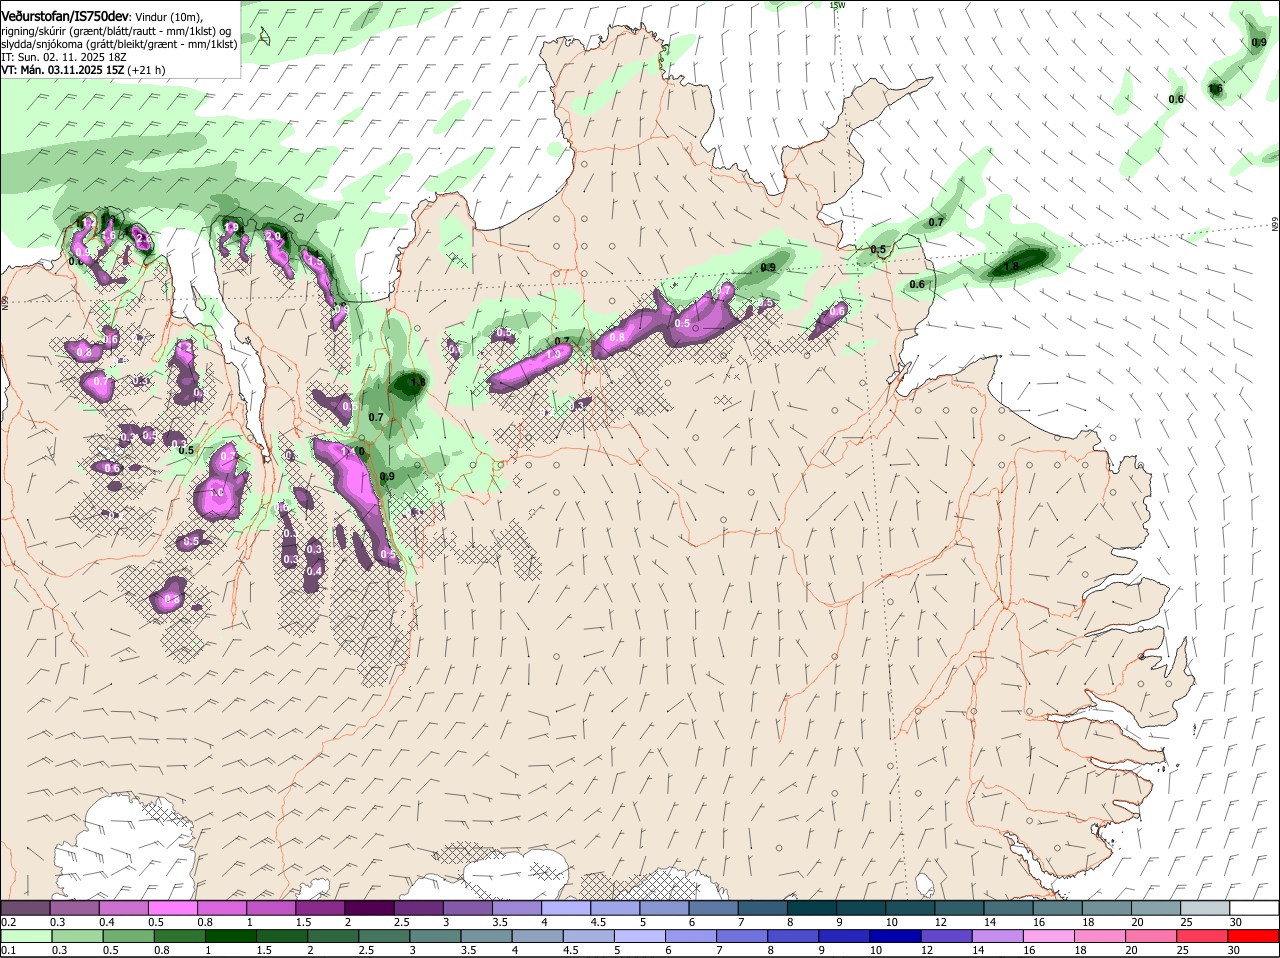This screenshot has height=958, width=1280.
Task: Click the rain-scale swatch between 8 and 9
Action: tap(793, 936)
